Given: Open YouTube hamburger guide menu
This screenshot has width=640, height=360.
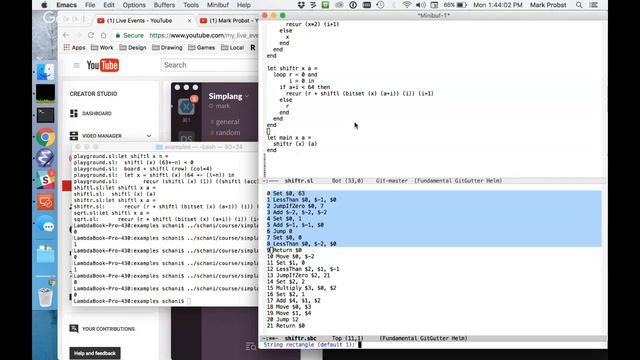Looking at the screenshot, I should (76, 65).
